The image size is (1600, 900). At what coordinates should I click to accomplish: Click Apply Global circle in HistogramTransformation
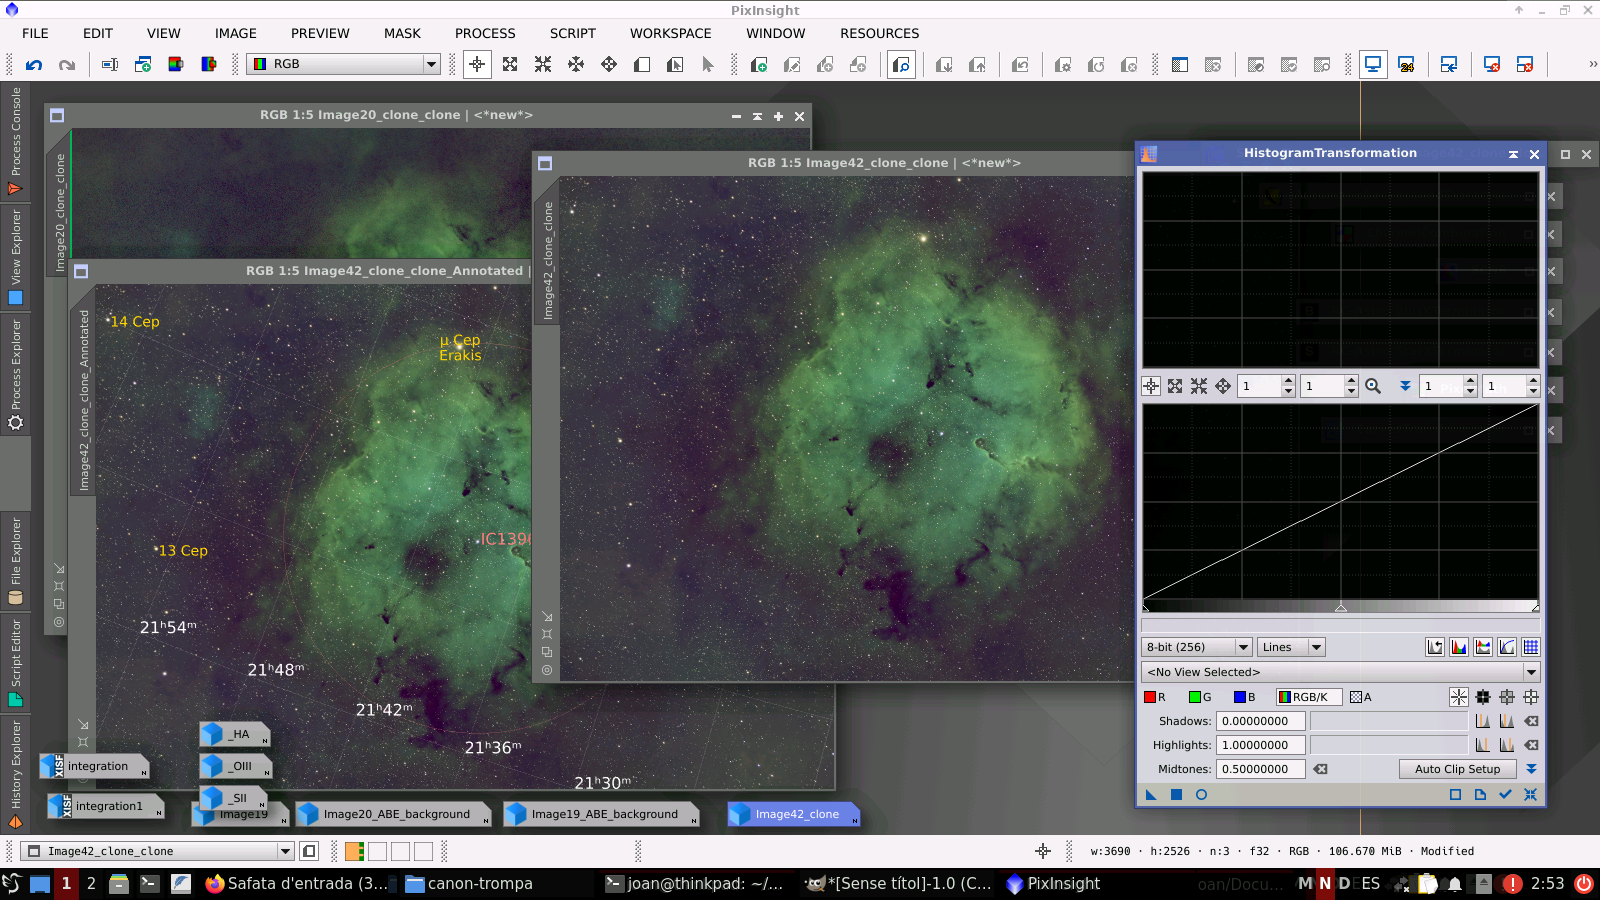click(1201, 795)
